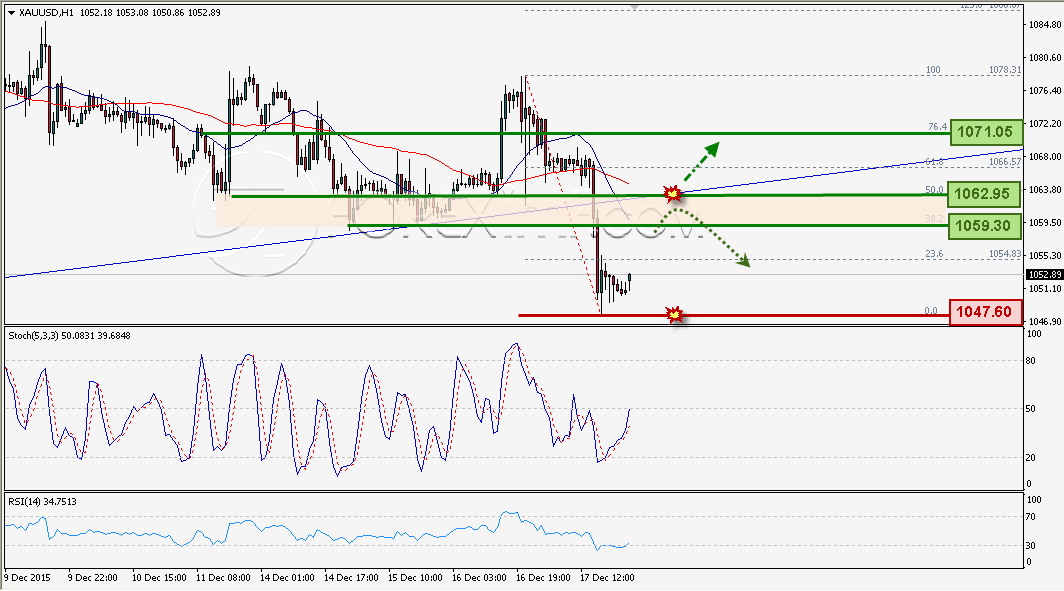Click the current price tag 1052.89 on axis
Image resolution: width=1064 pixels, height=591 pixels.
point(1045,275)
